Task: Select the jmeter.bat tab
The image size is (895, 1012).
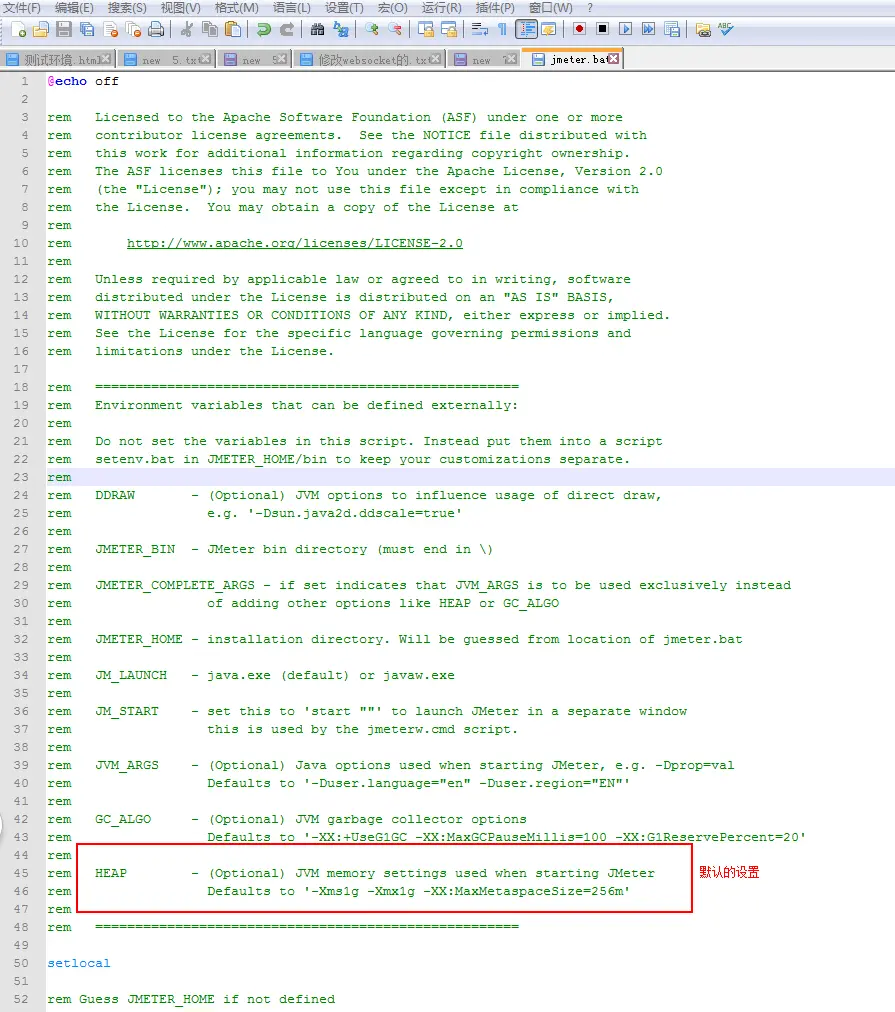Action: click(572, 59)
